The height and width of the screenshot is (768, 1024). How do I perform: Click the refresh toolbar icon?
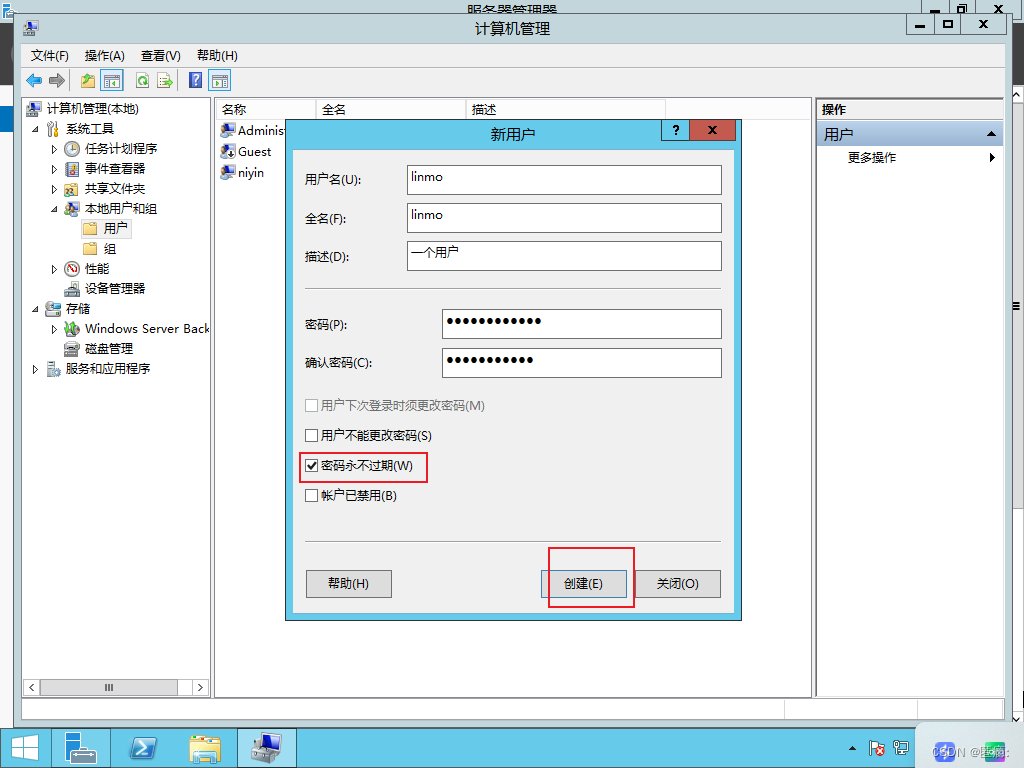click(x=142, y=81)
